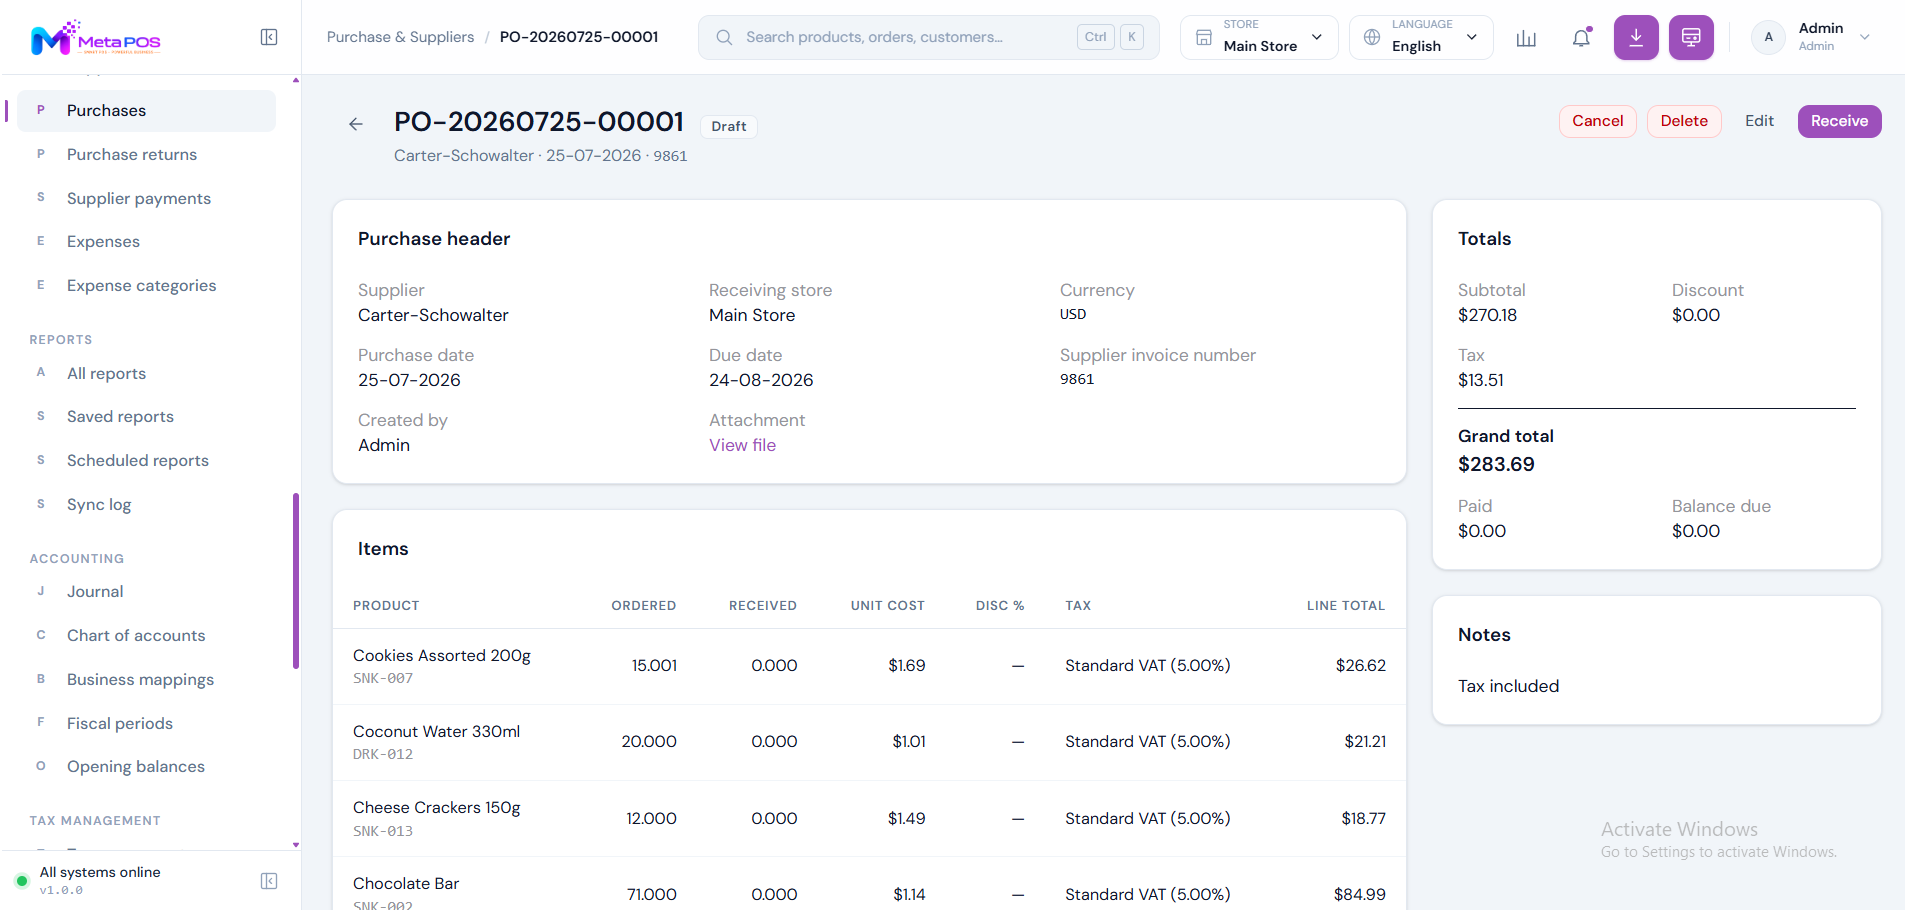Image resolution: width=1908 pixels, height=910 pixels.
Task: Click the LINE TOTAL column header
Action: [x=1345, y=606]
